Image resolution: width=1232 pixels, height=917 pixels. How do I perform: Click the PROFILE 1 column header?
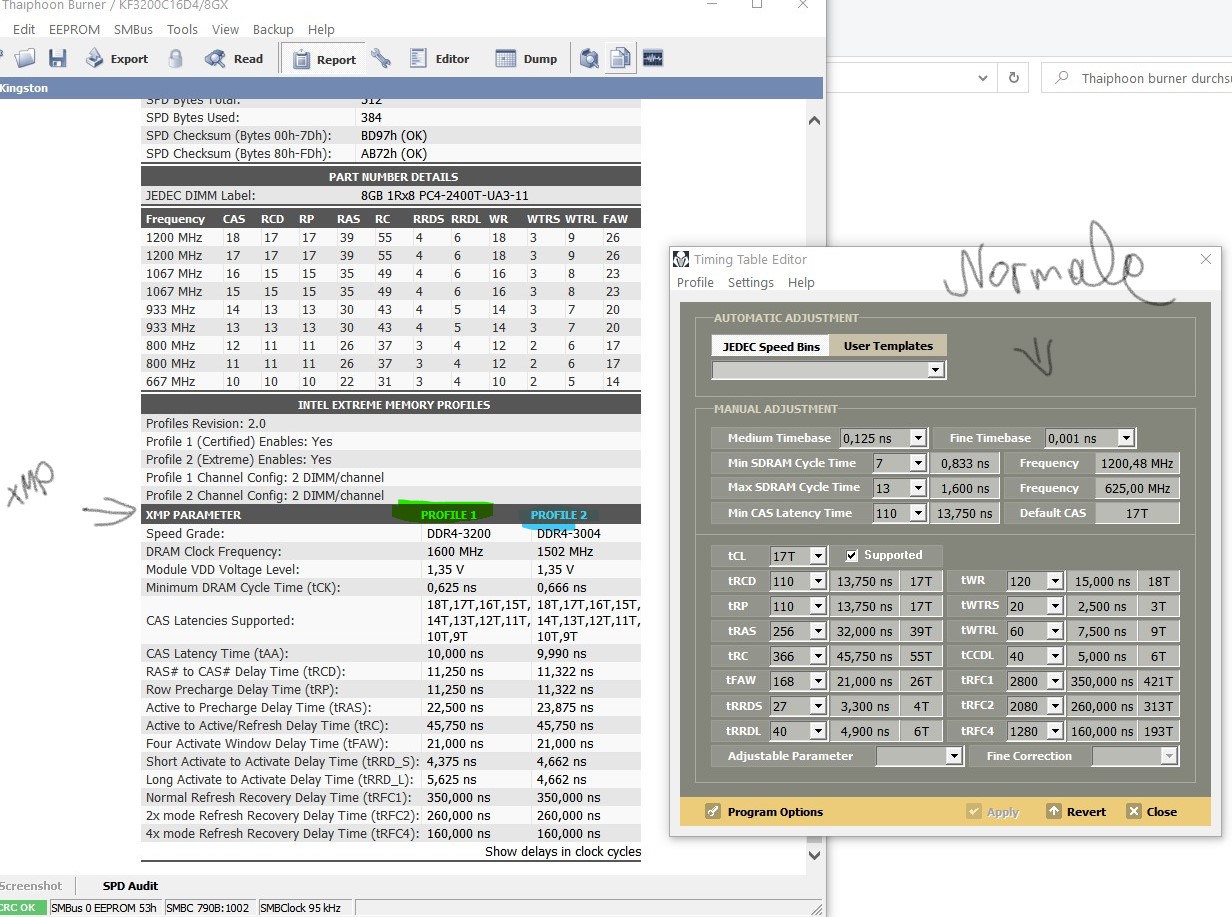click(448, 515)
